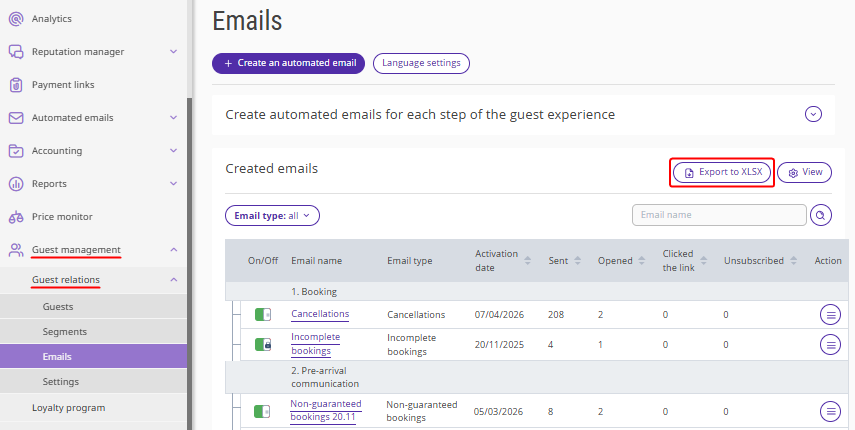The height and width of the screenshot is (430, 855).
Task: Select Loyalty program in sidebar
Action: (x=68, y=407)
